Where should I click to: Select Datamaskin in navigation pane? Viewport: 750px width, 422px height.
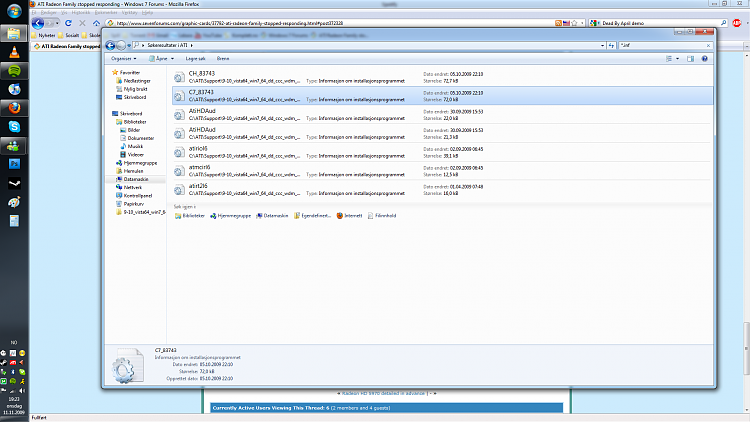pos(132,179)
